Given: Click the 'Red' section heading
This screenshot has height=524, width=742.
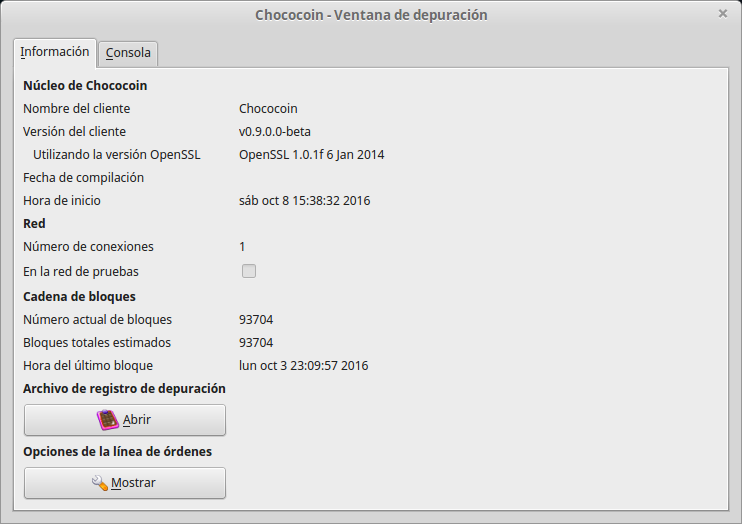Looking at the screenshot, I should coord(34,223).
